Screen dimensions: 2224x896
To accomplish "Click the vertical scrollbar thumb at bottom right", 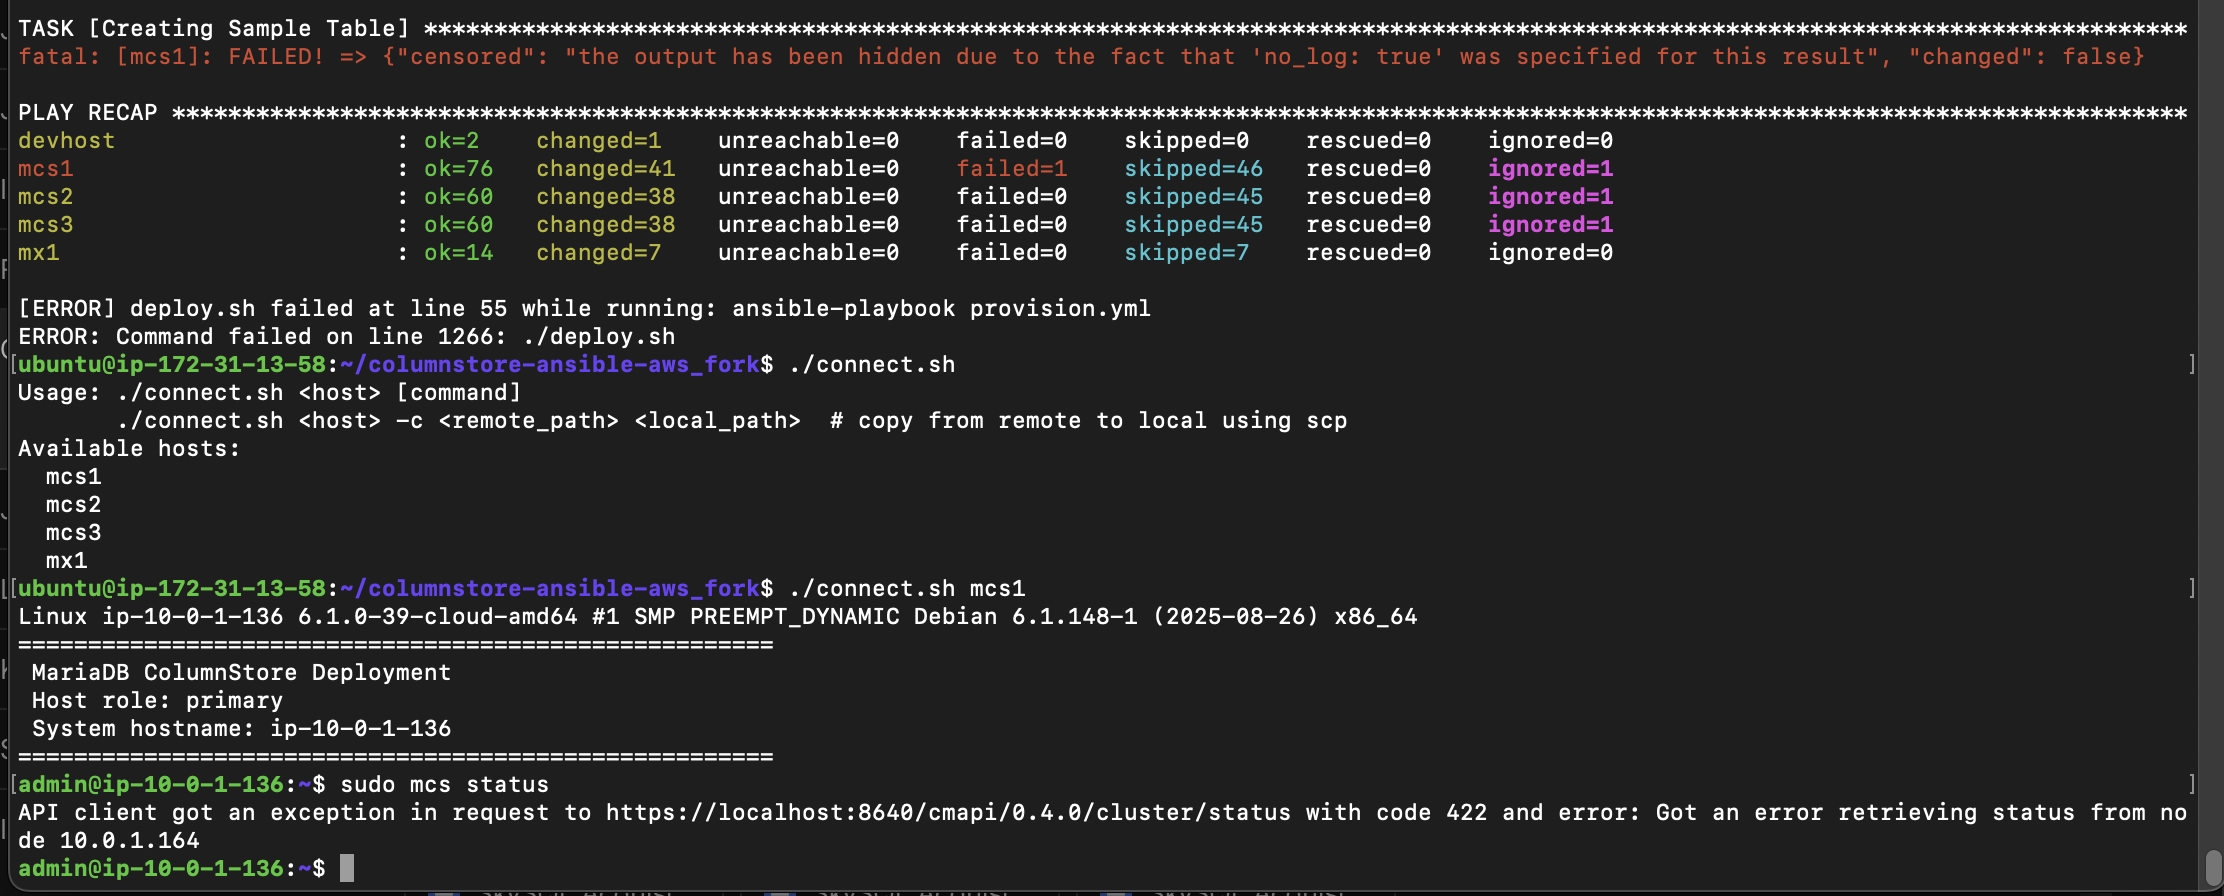I will point(2213,866).
